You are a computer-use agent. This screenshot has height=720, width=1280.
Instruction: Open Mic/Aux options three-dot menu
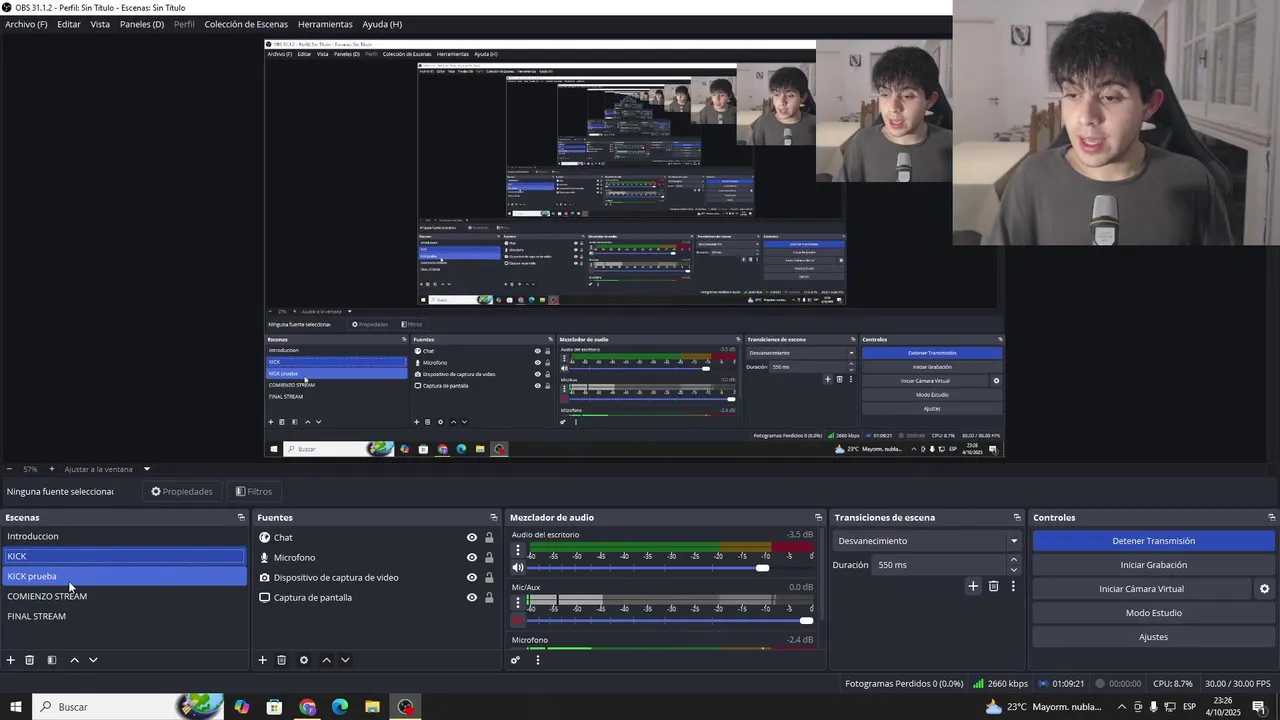(517, 602)
